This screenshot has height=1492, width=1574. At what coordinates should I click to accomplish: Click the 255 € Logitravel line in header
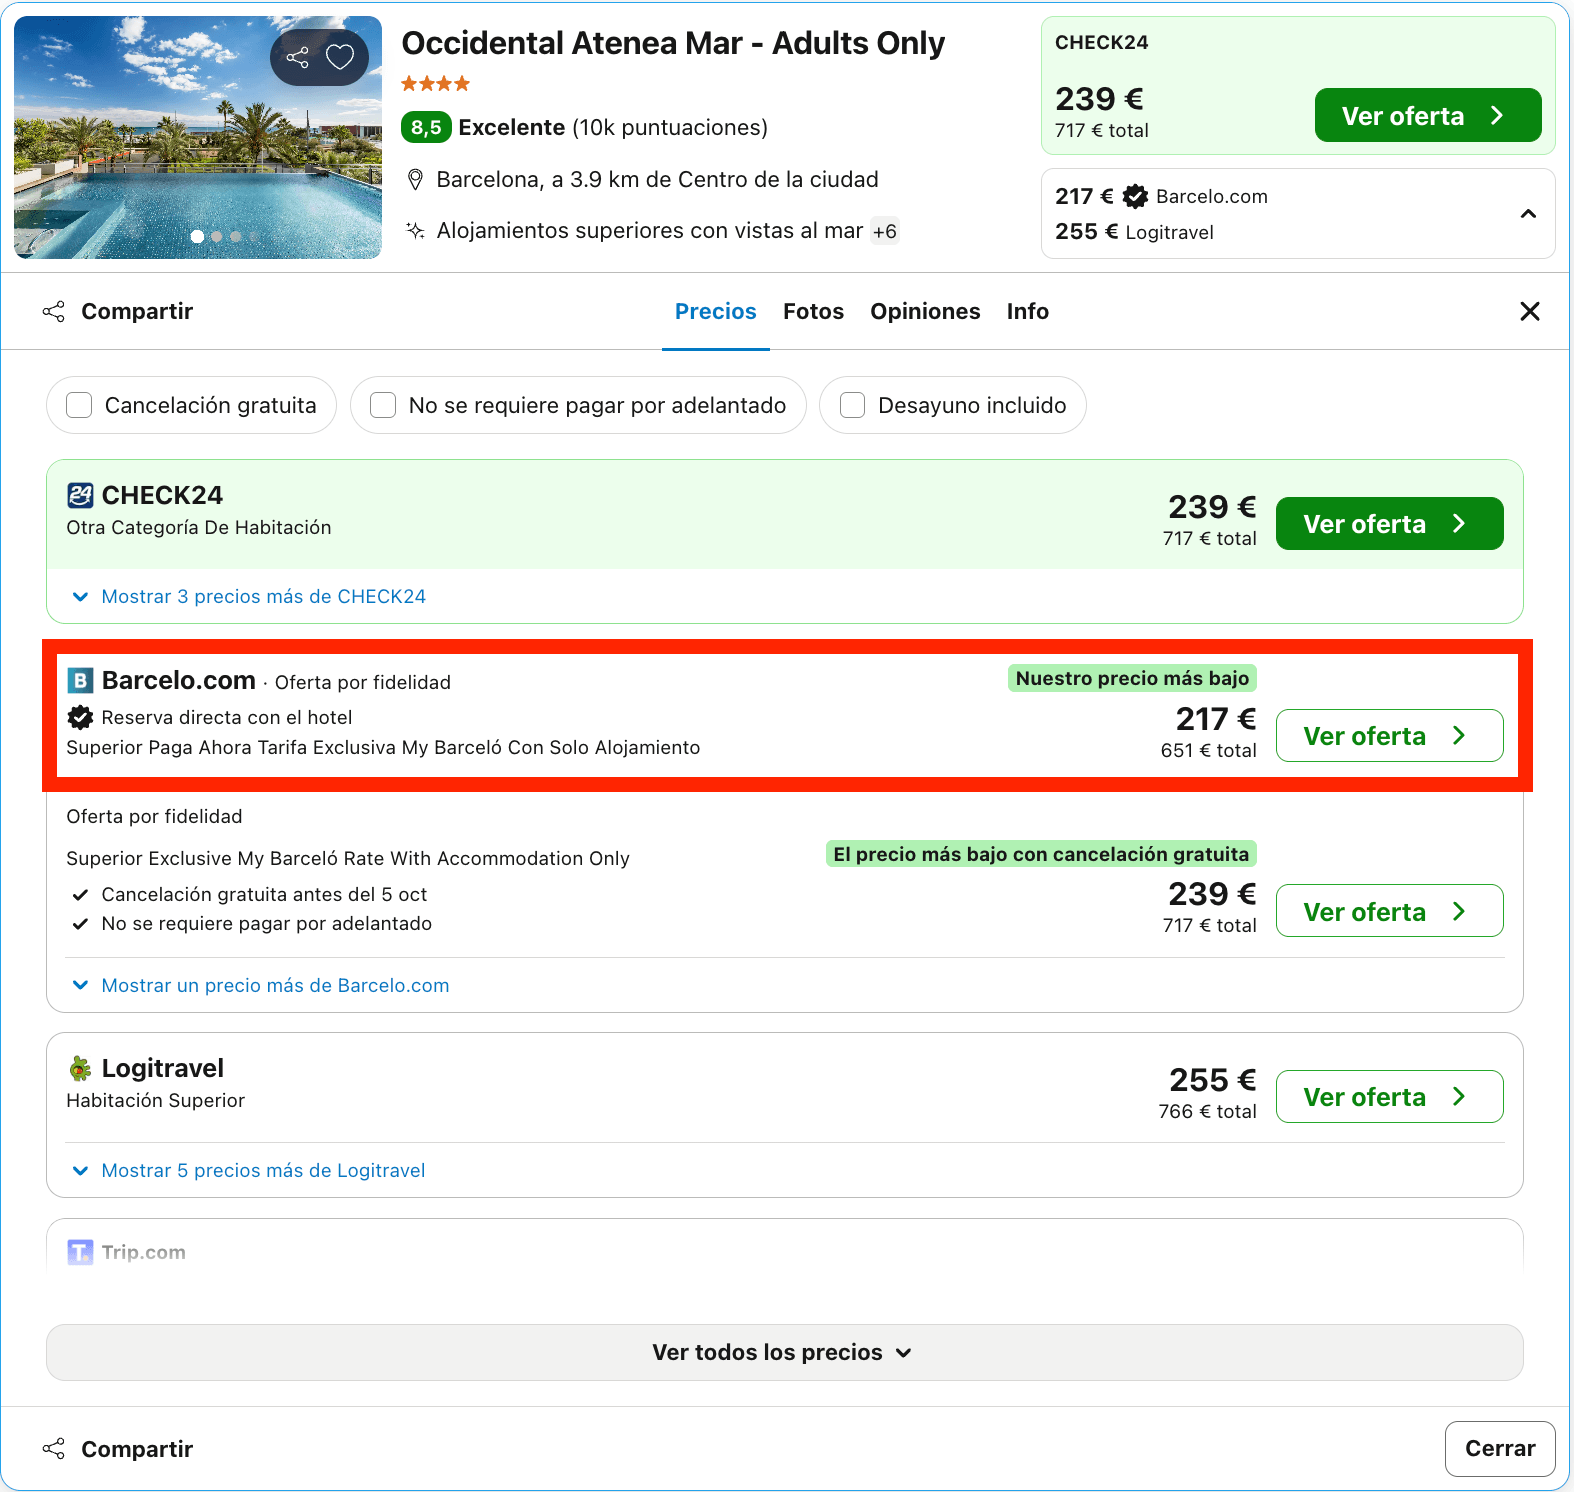[x=1134, y=232]
